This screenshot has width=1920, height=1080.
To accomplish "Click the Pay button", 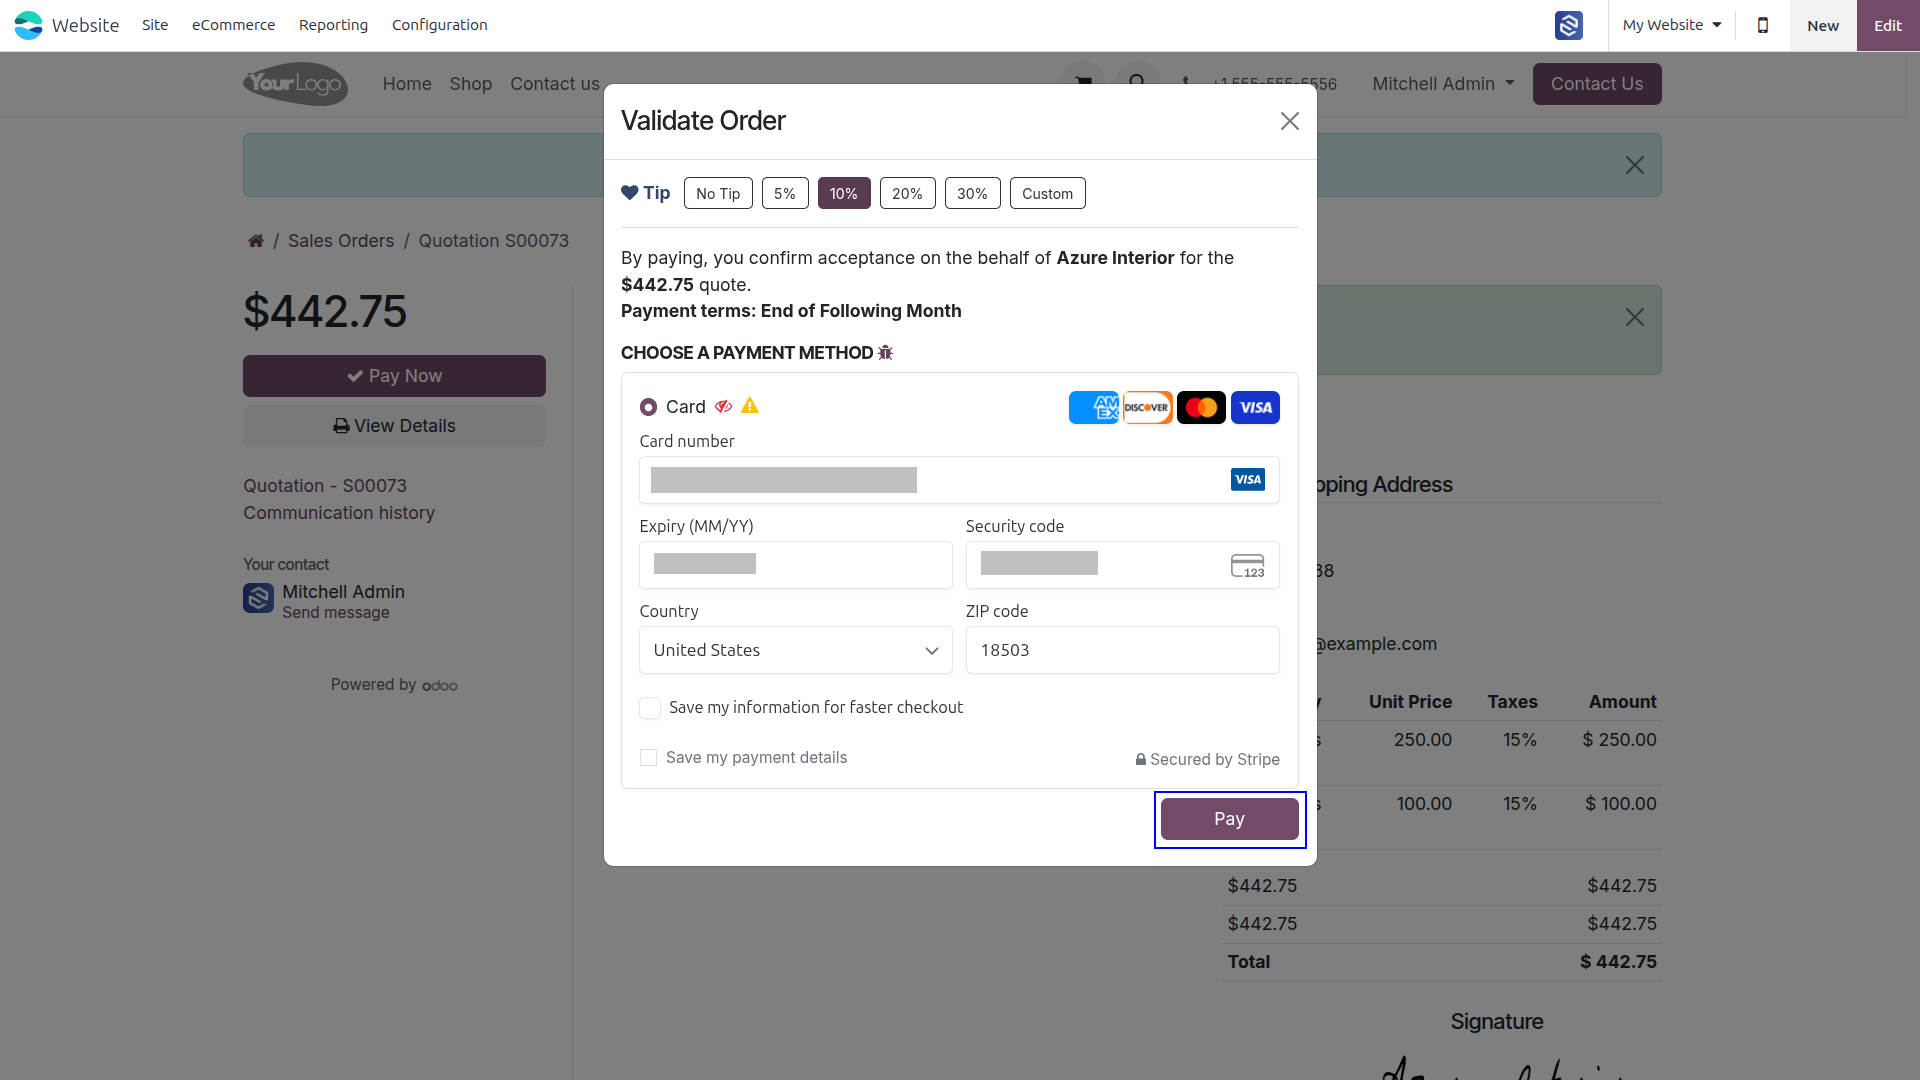I will tap(1230, 819).
